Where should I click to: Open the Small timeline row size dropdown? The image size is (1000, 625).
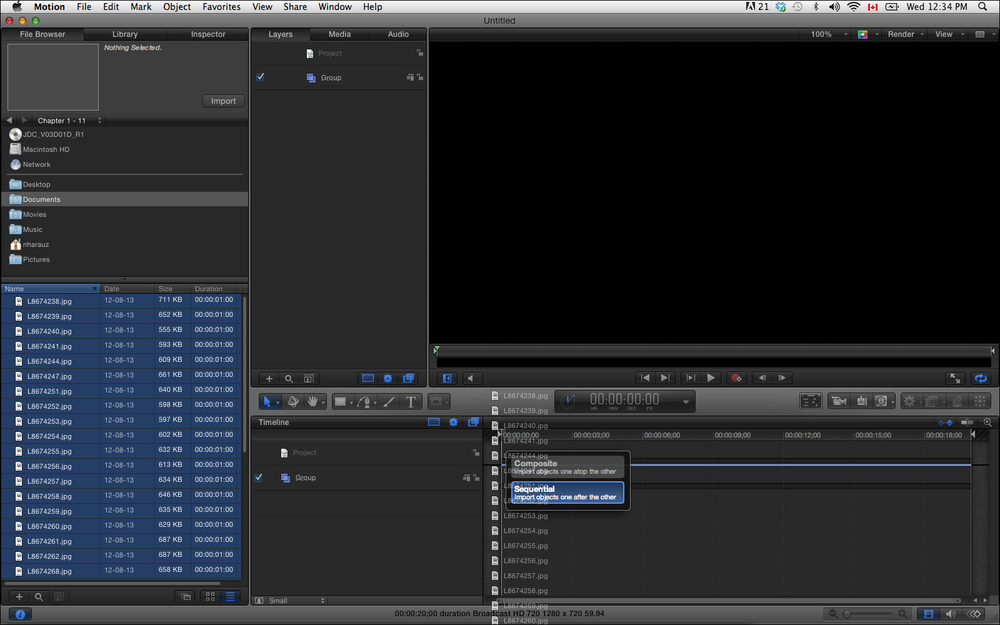pyautogui.click(x=290, y=601)
